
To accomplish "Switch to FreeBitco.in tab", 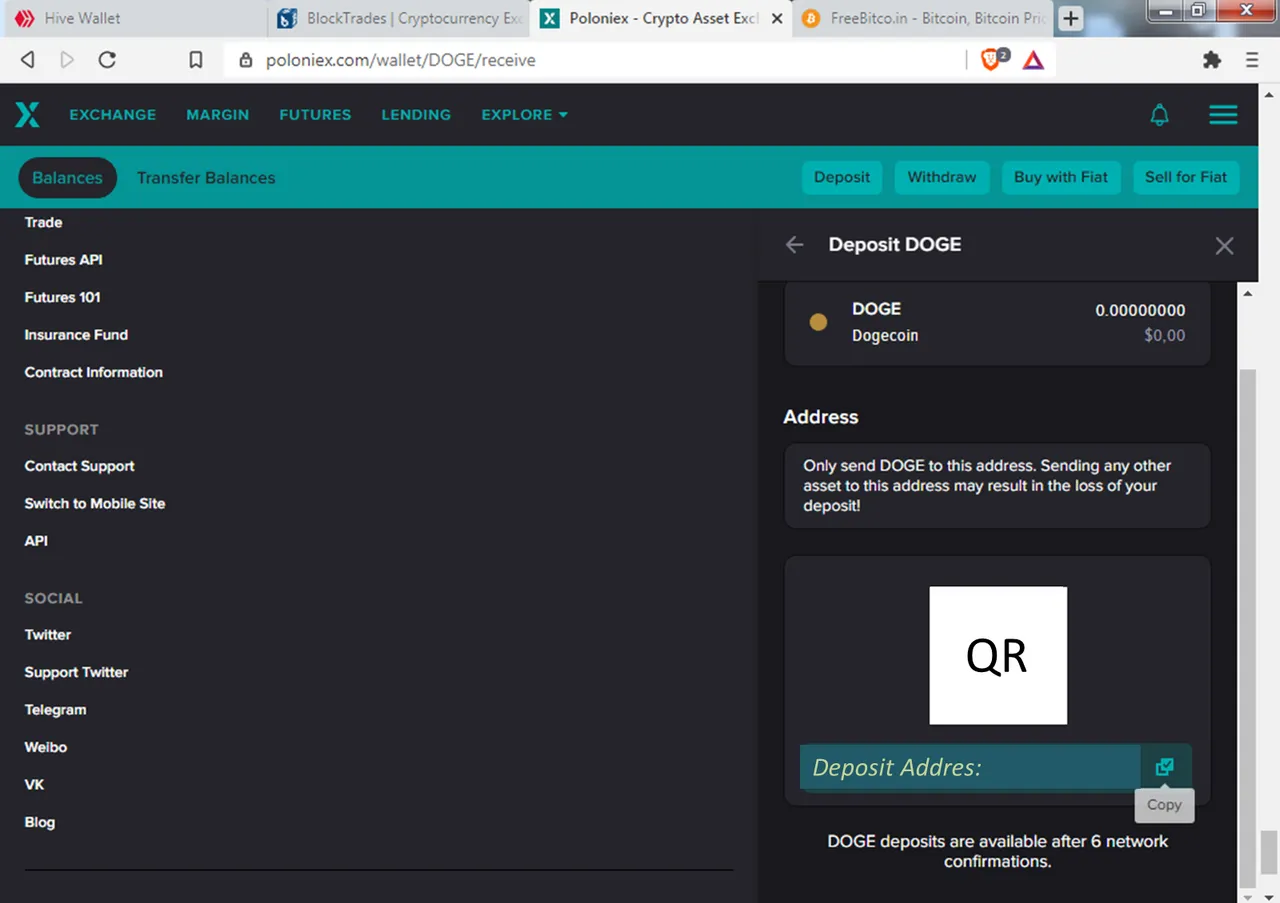I will pyautogui.click(x=922, y=18).
